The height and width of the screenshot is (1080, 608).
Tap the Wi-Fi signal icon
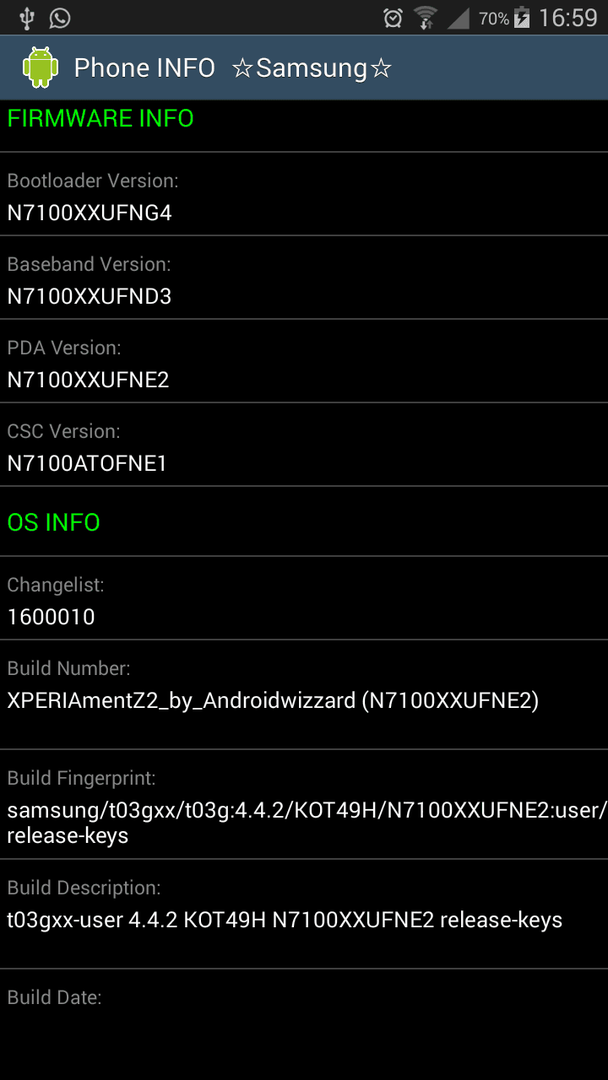[x=426, y=18]
